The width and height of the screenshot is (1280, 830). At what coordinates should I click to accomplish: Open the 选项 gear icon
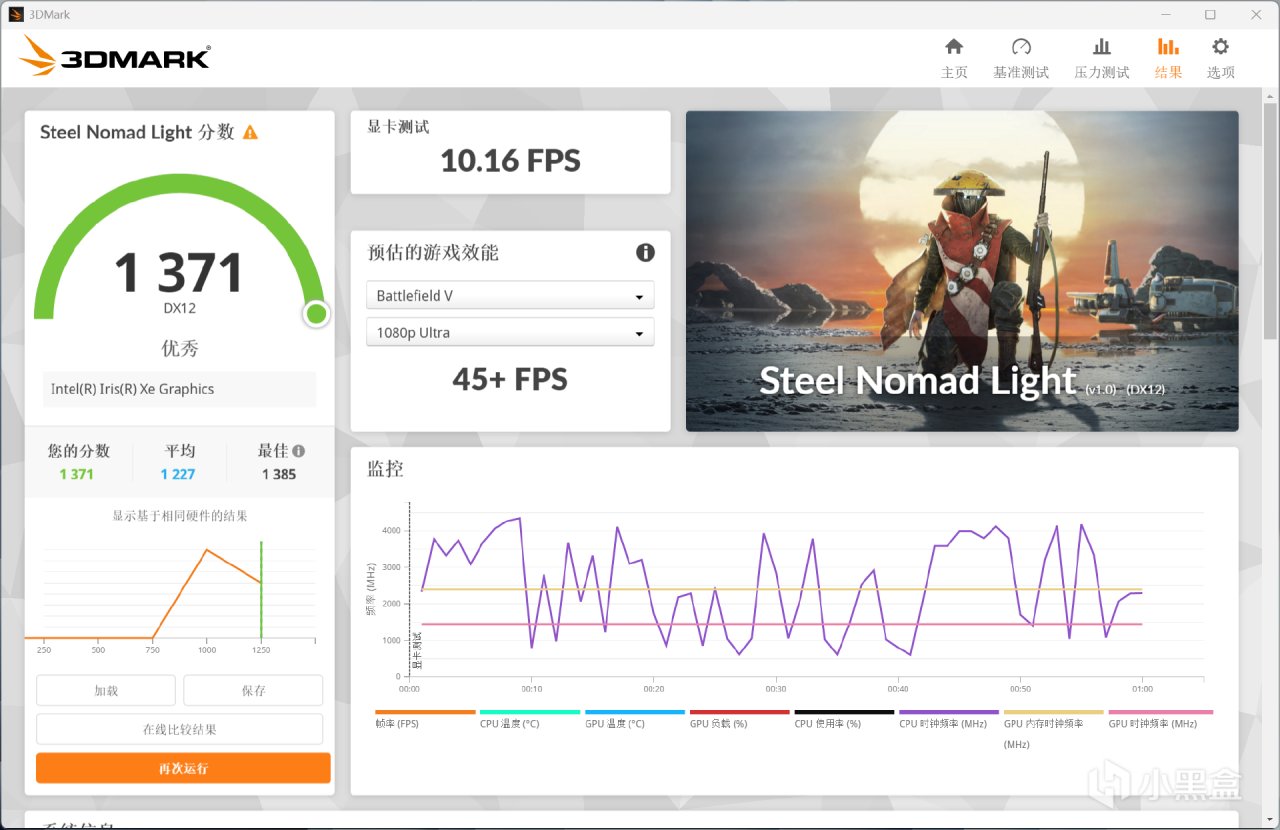[1220, 47]
